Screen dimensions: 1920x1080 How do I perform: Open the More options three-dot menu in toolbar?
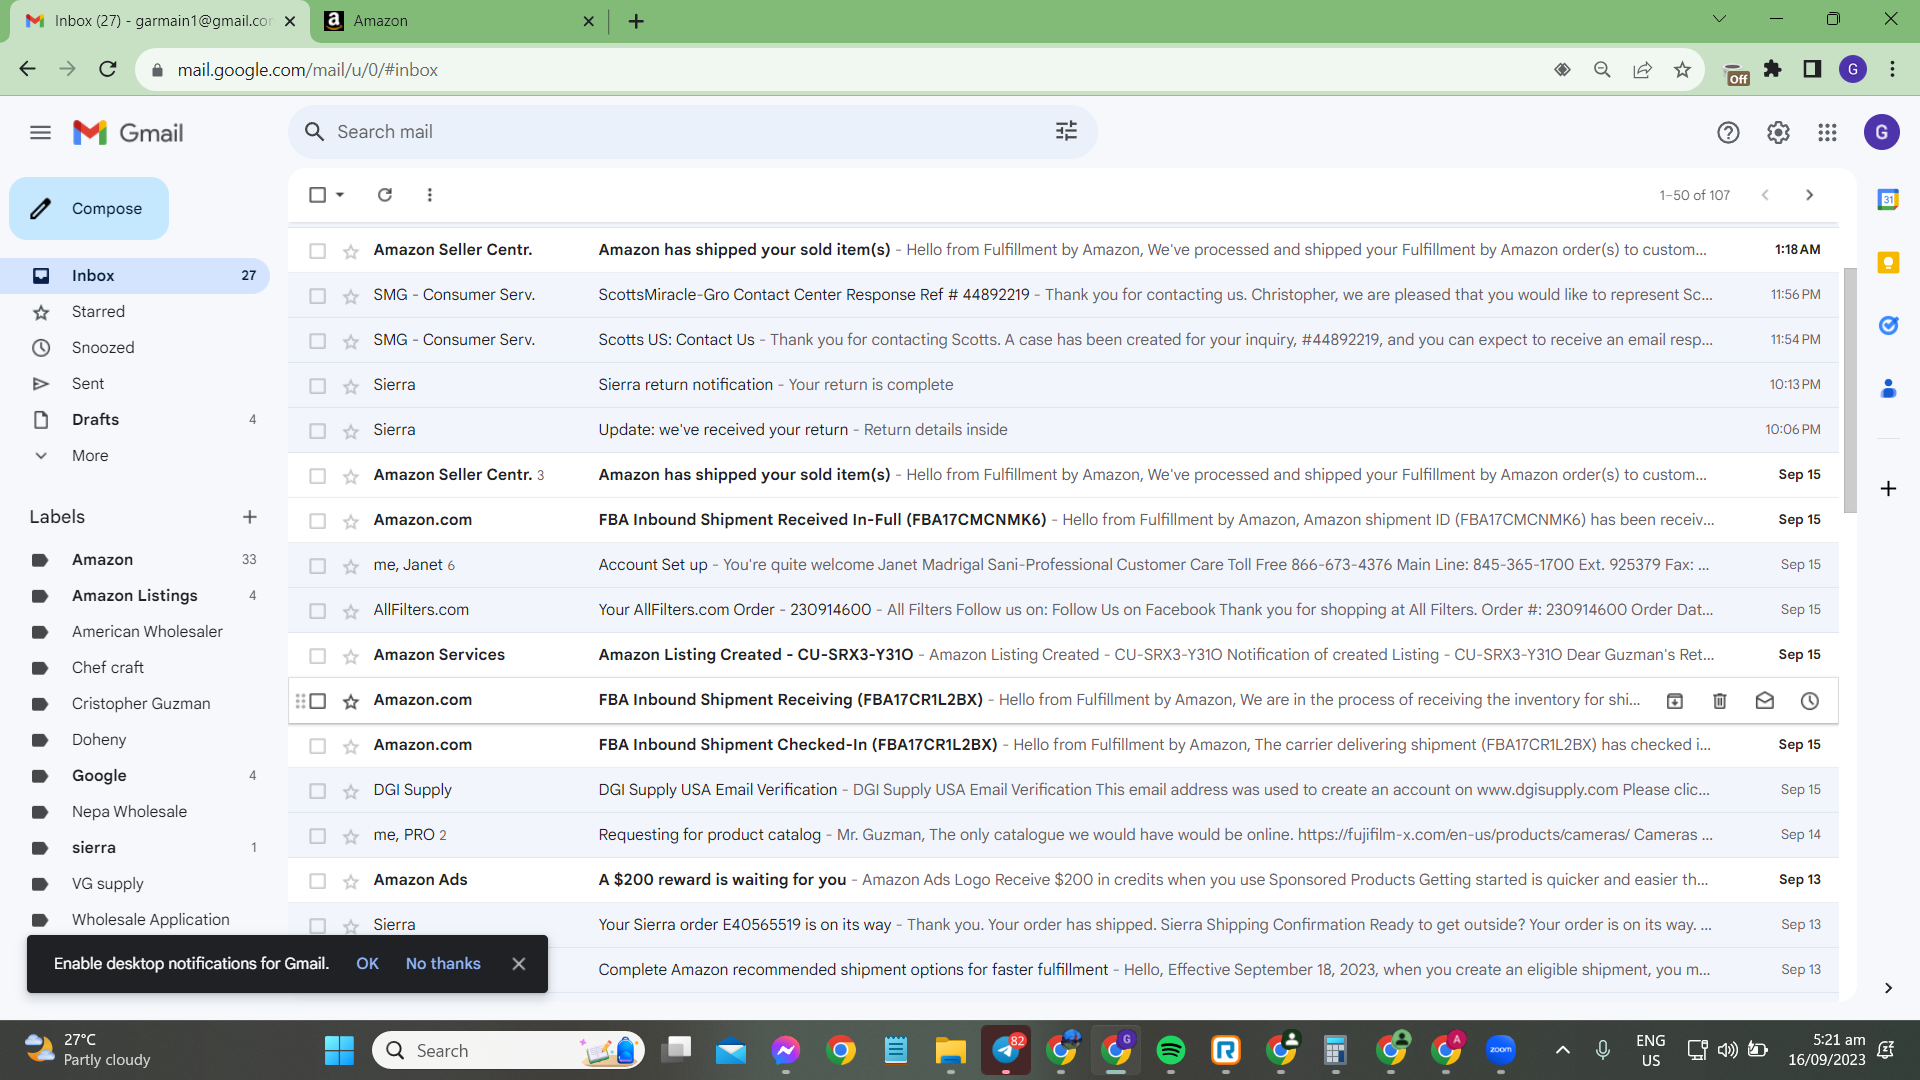pos(430,195)
